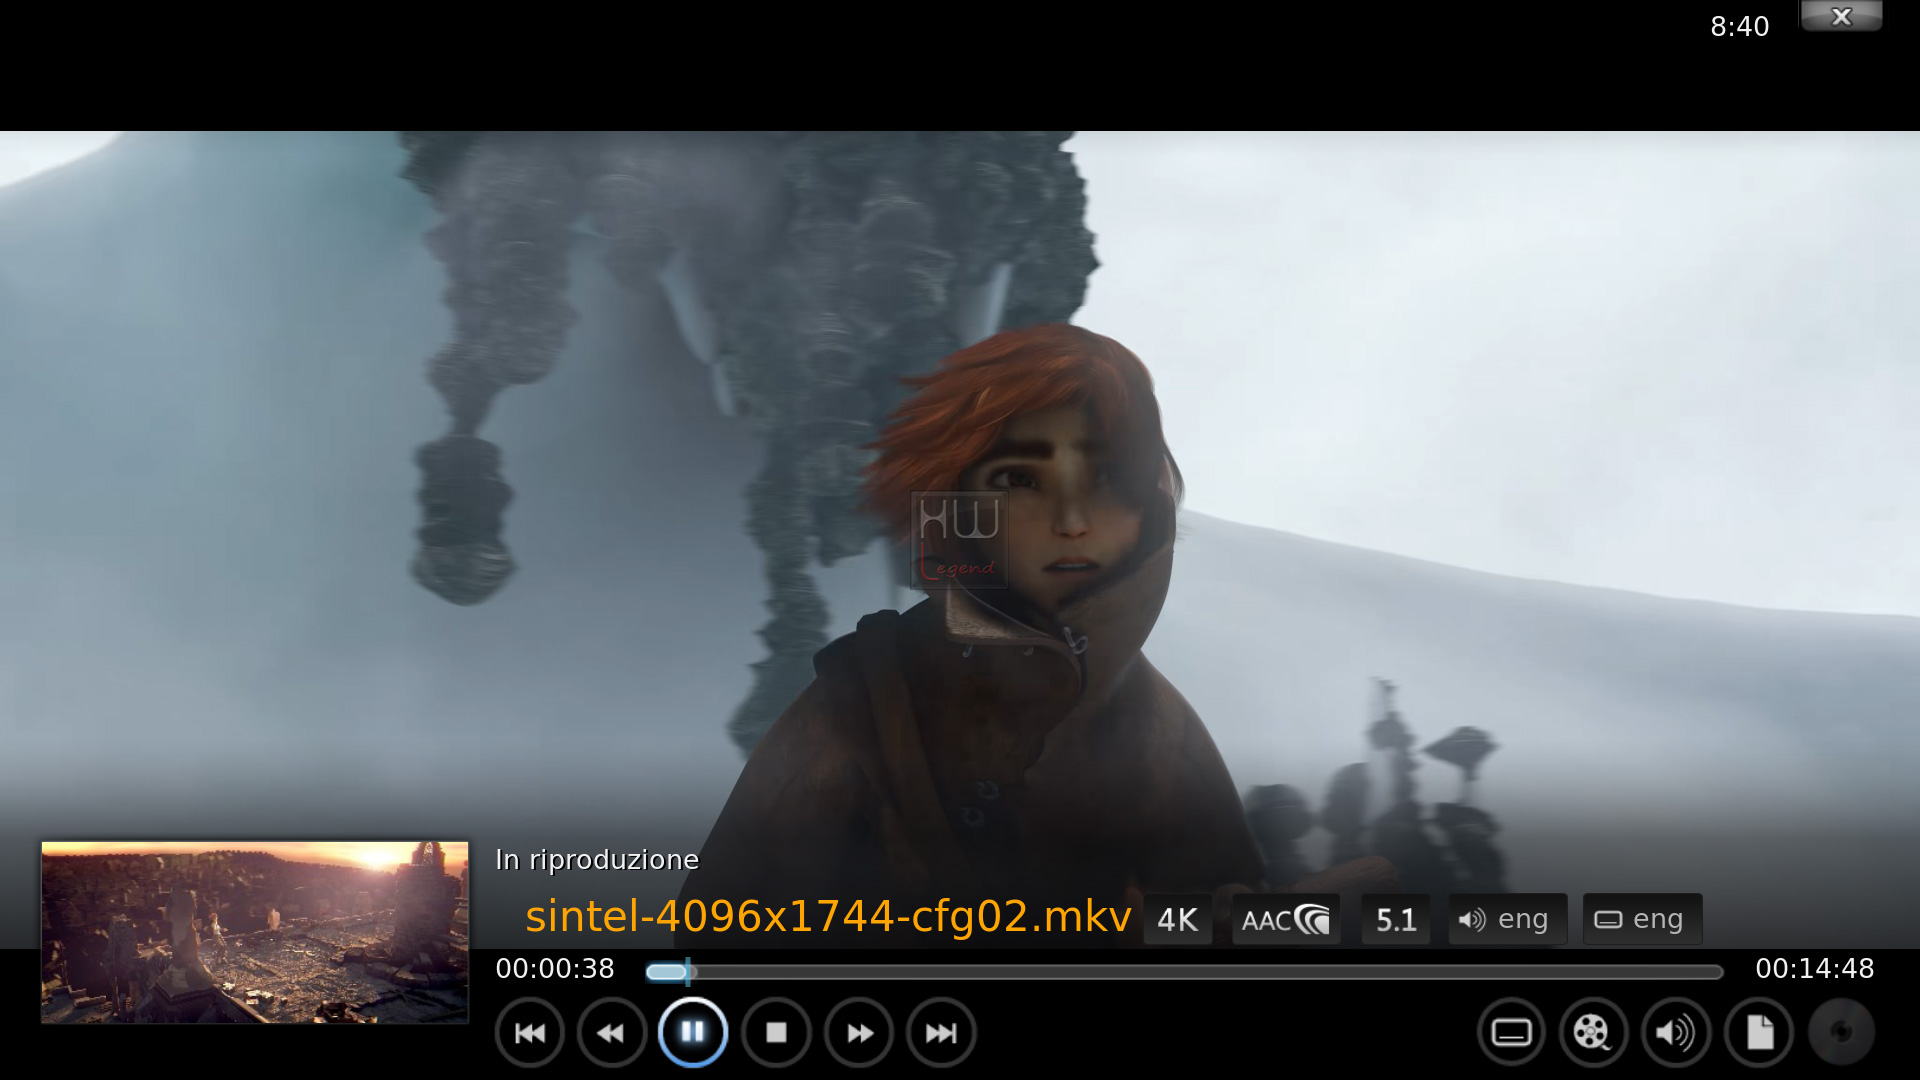Open video settings film reel icon
This screenshot has height=1080, width=1920.
pyautogui.click(x=1593, y=1033)
